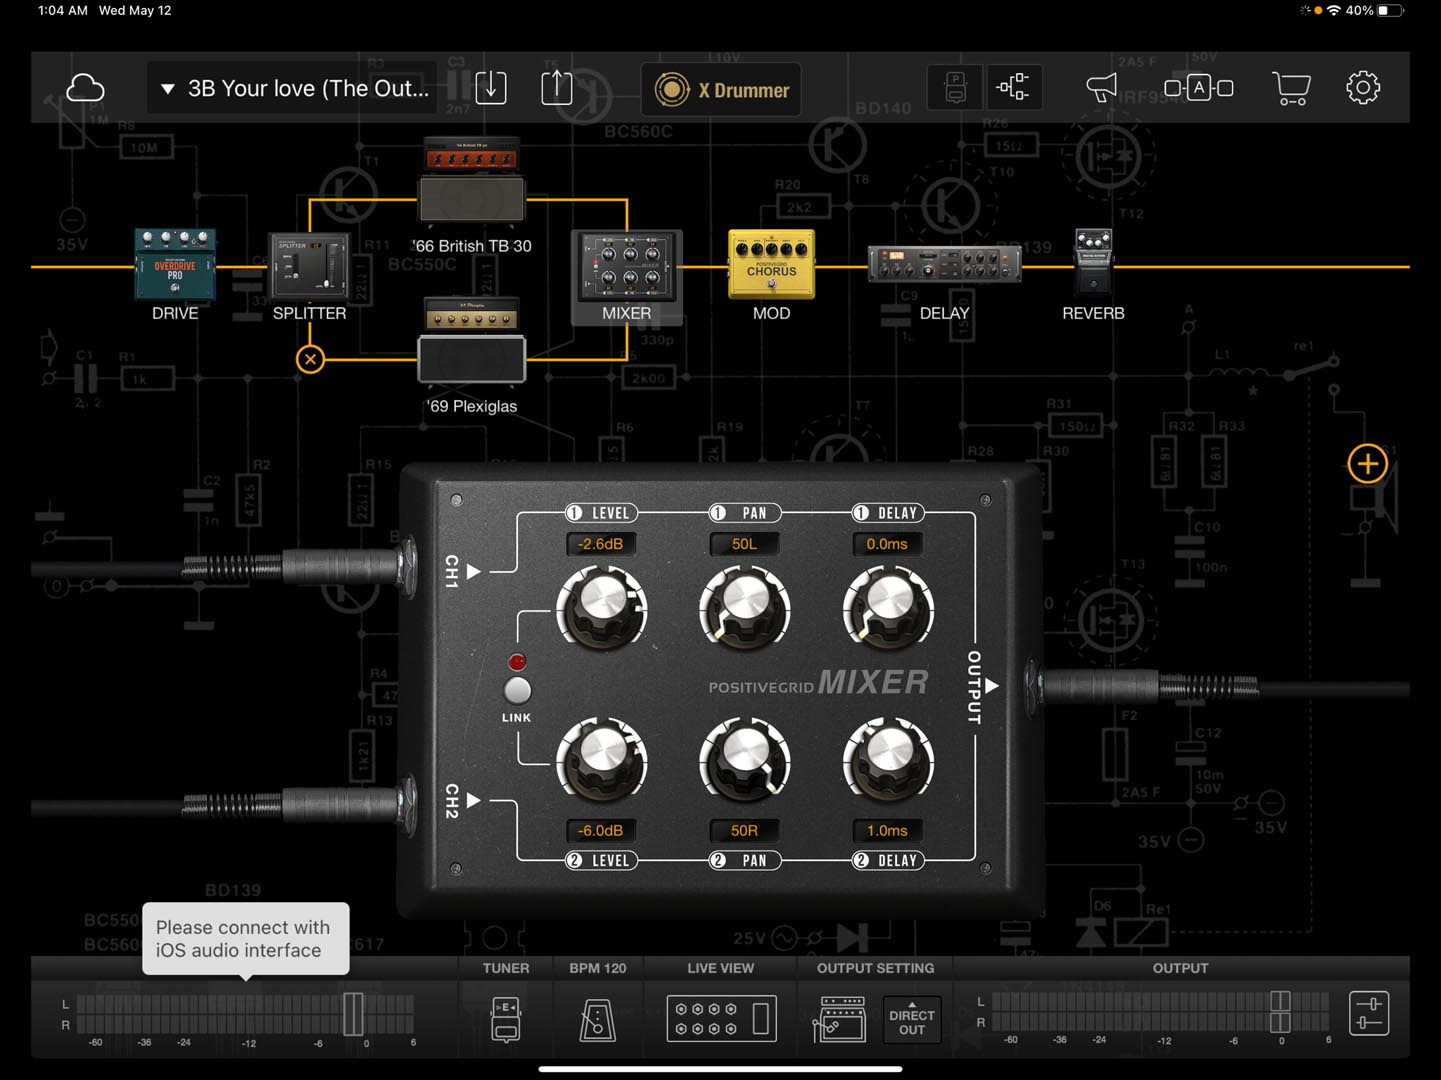Open the settings gear

(1363, 88)
